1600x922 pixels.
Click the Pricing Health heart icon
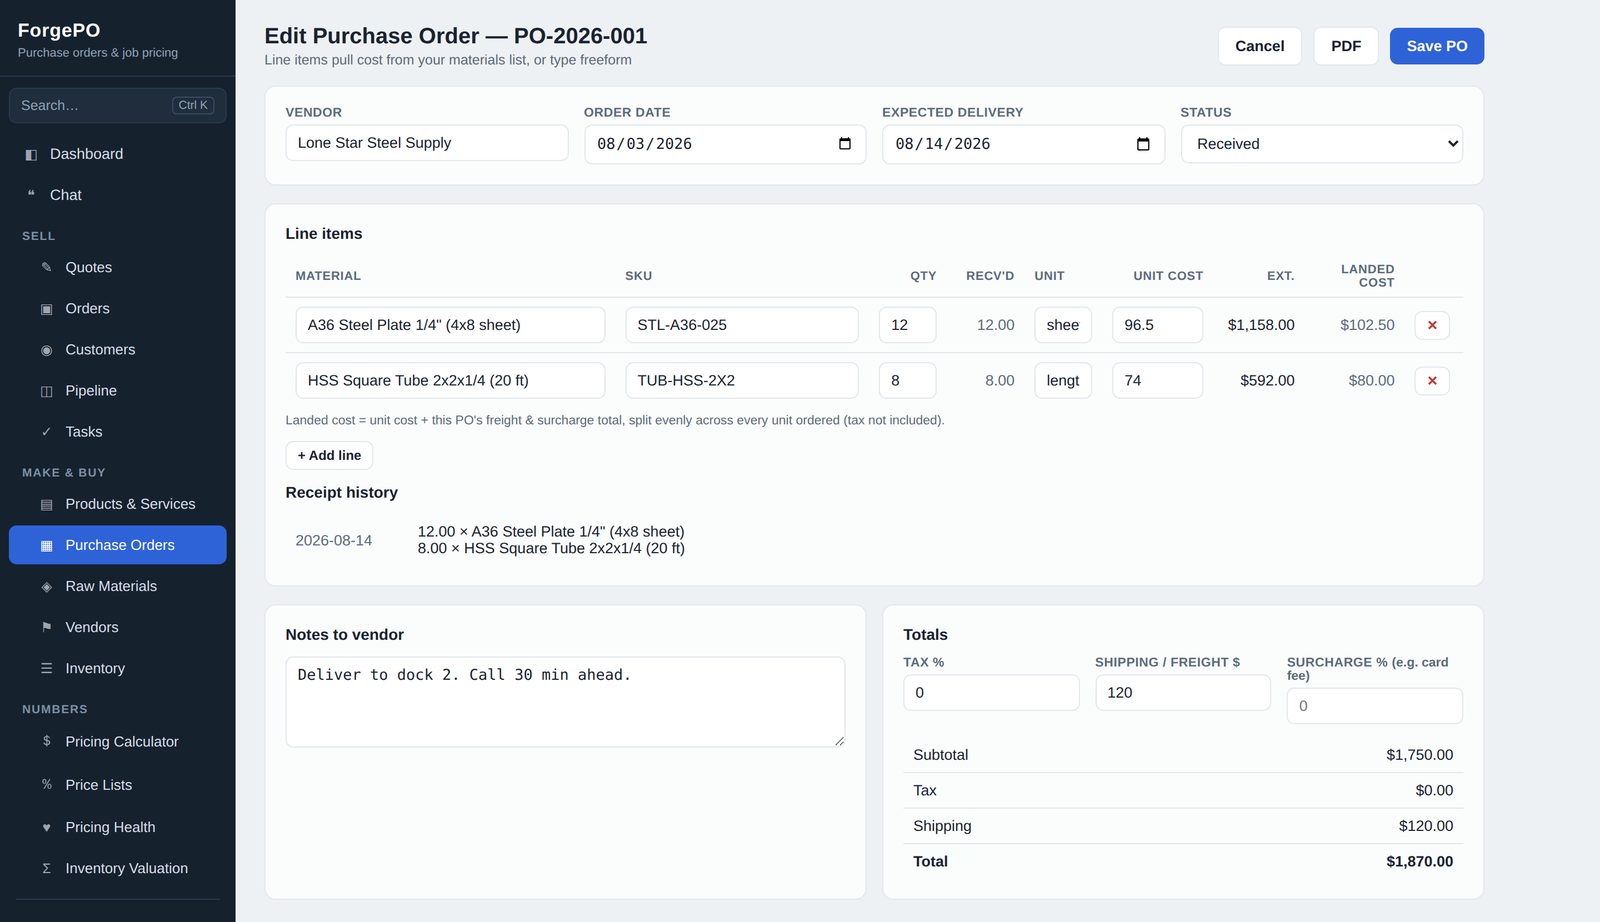[x=46, y=827]
